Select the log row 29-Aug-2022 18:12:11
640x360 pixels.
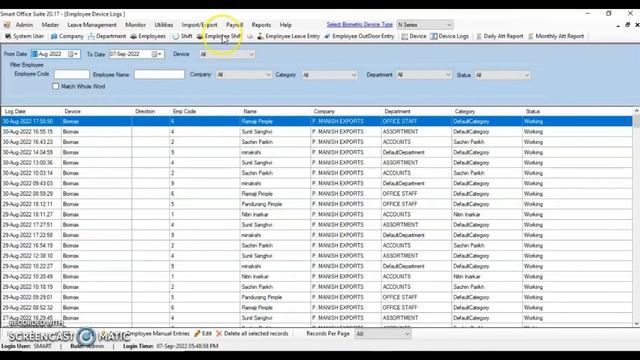[x=316, y=204]
